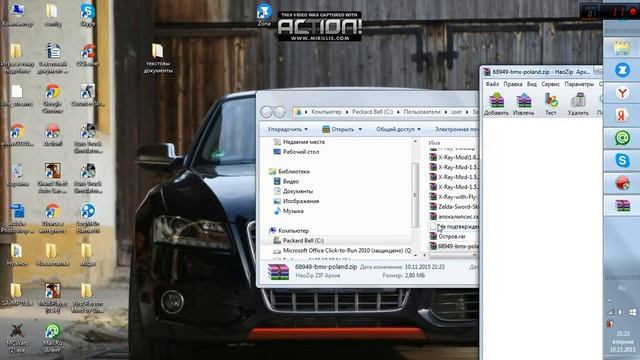This screenshot has width=640, height=360.
Task: Click Packard Bell (C:) in the address breadcrumb
Action: (x=372, y=112)
